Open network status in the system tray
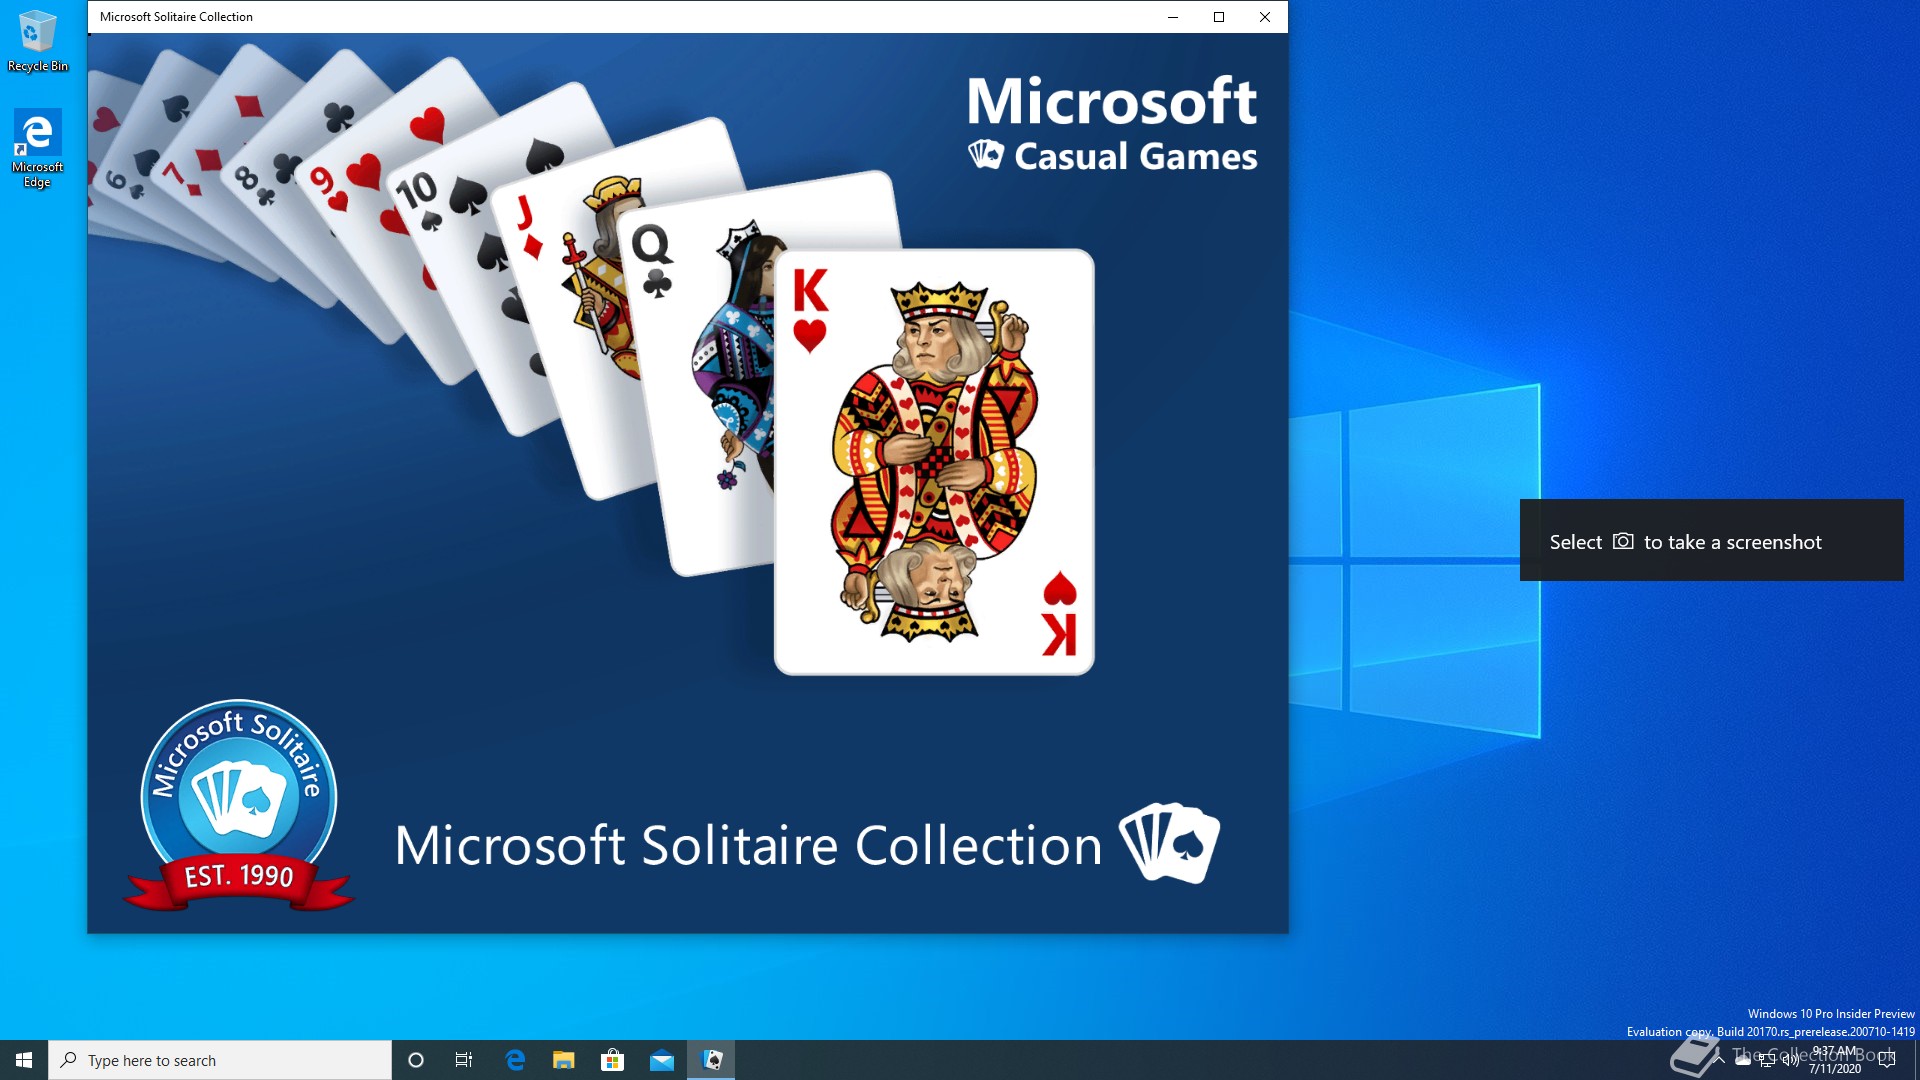 [x=1767, y=1061]
